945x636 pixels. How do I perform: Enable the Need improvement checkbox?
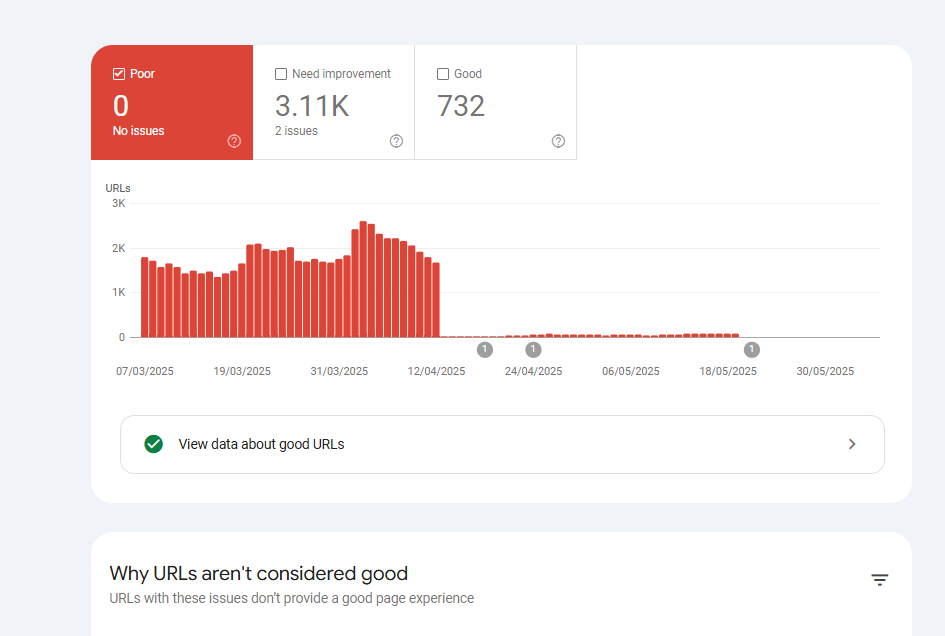click(x=281, y=74)
